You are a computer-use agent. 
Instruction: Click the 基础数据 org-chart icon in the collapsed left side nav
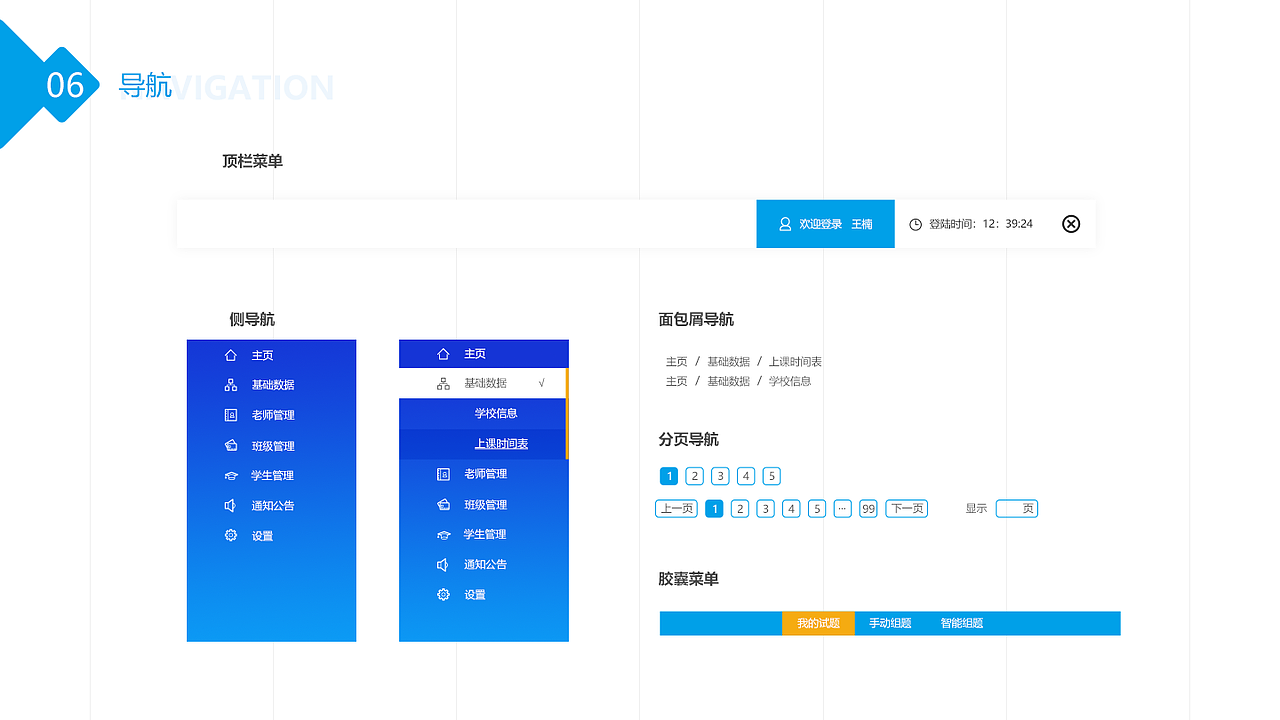[231, 385]
